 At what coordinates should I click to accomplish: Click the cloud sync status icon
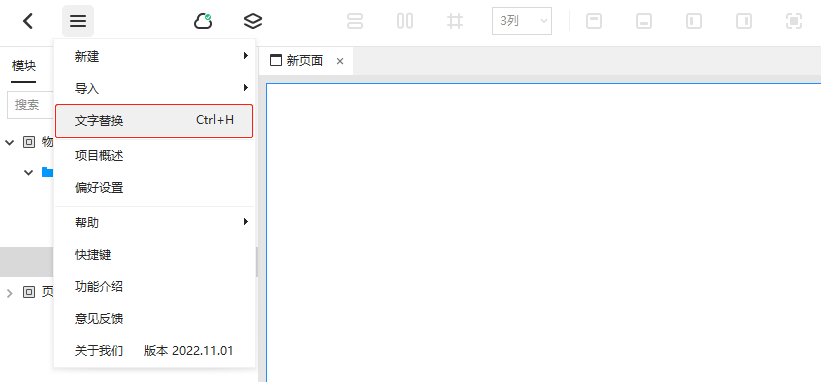click(x=203, y=21)
